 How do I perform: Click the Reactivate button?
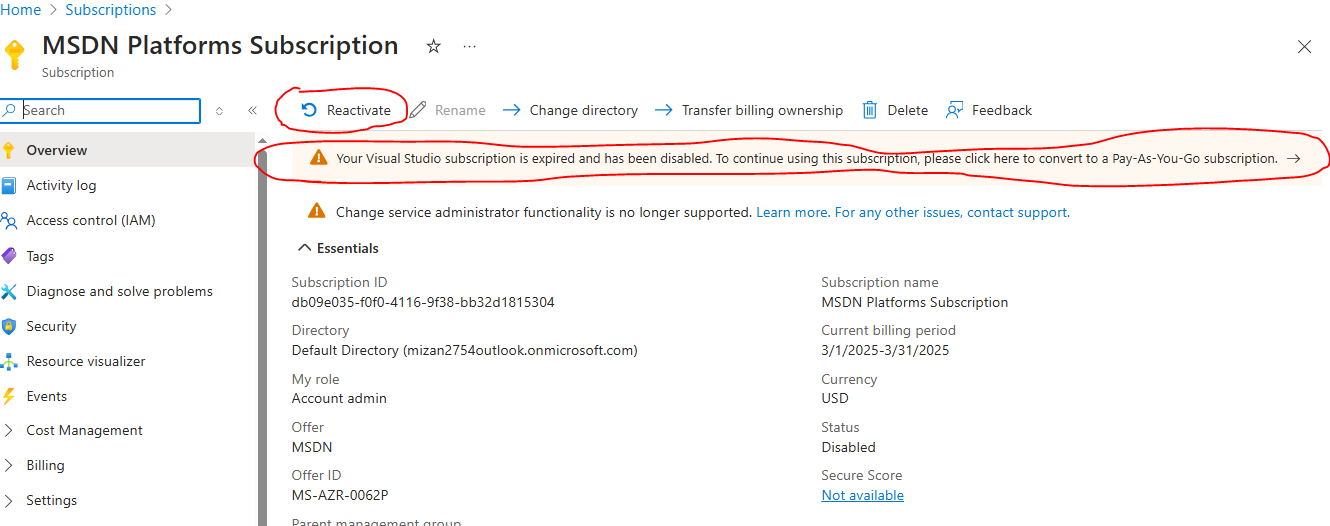(346, 110)
